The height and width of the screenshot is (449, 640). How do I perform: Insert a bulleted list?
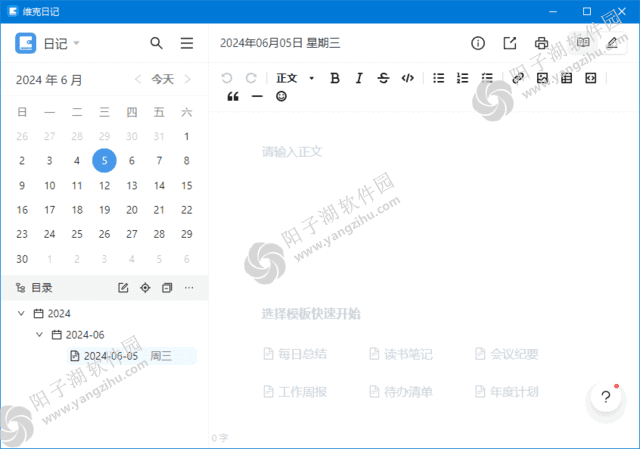[x=439, y=78]
